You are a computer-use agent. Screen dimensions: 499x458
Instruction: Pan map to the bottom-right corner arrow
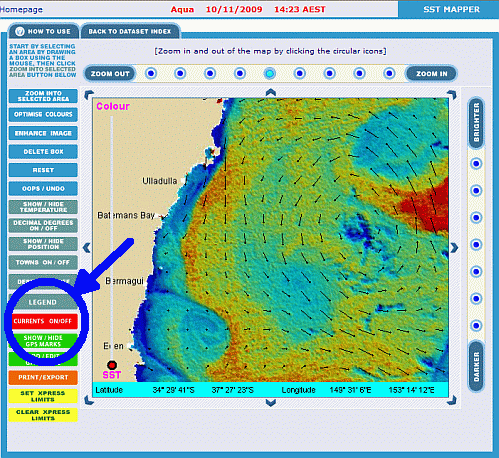452,400
